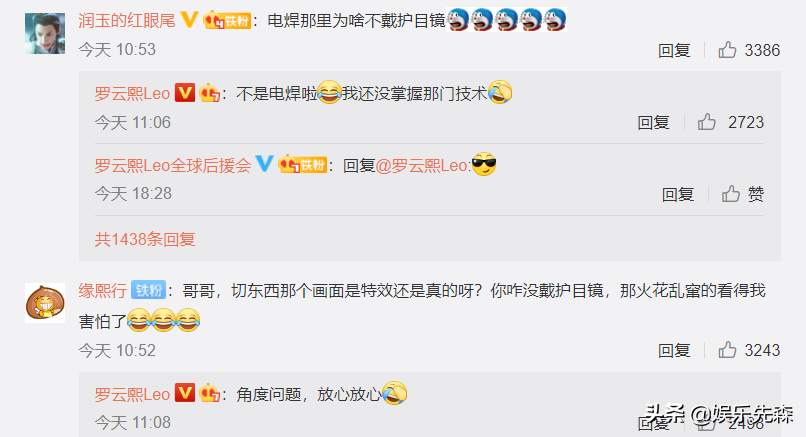Viewport: 806px width, 437px height.
Task: Open @罗云熙Leo mention link
Action: (x=422, y=166)
